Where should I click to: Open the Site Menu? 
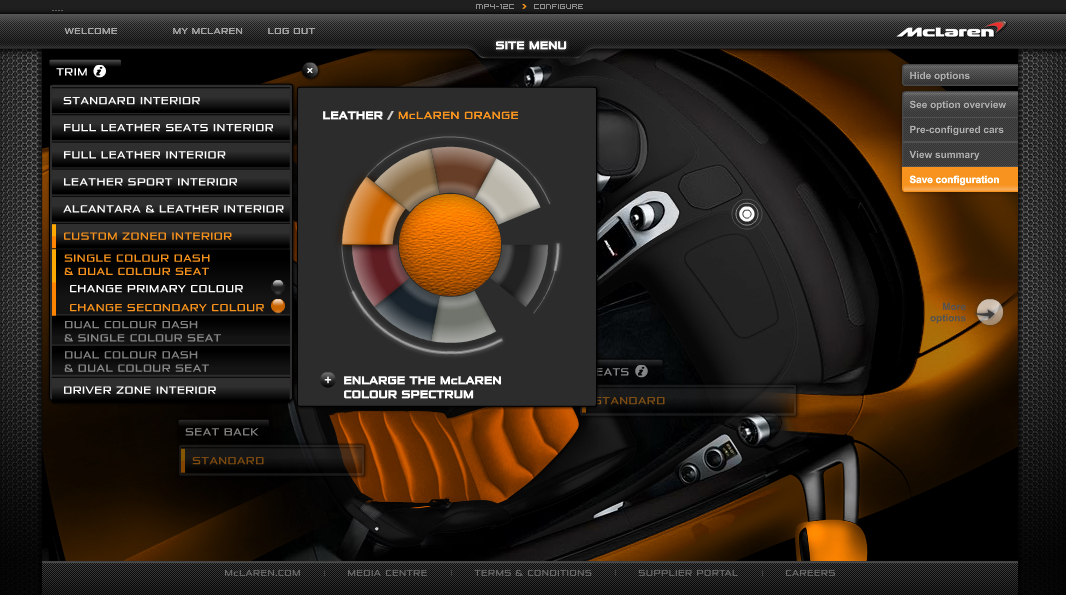tap(531, 45)
